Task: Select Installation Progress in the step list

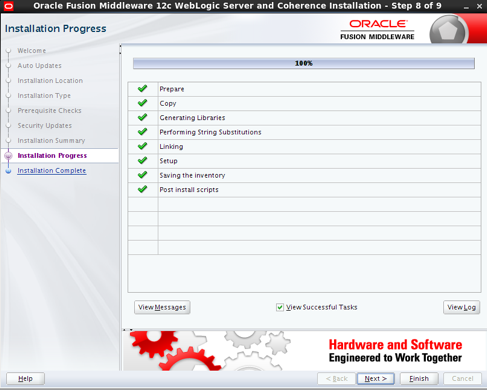Action: coord(52,156)
